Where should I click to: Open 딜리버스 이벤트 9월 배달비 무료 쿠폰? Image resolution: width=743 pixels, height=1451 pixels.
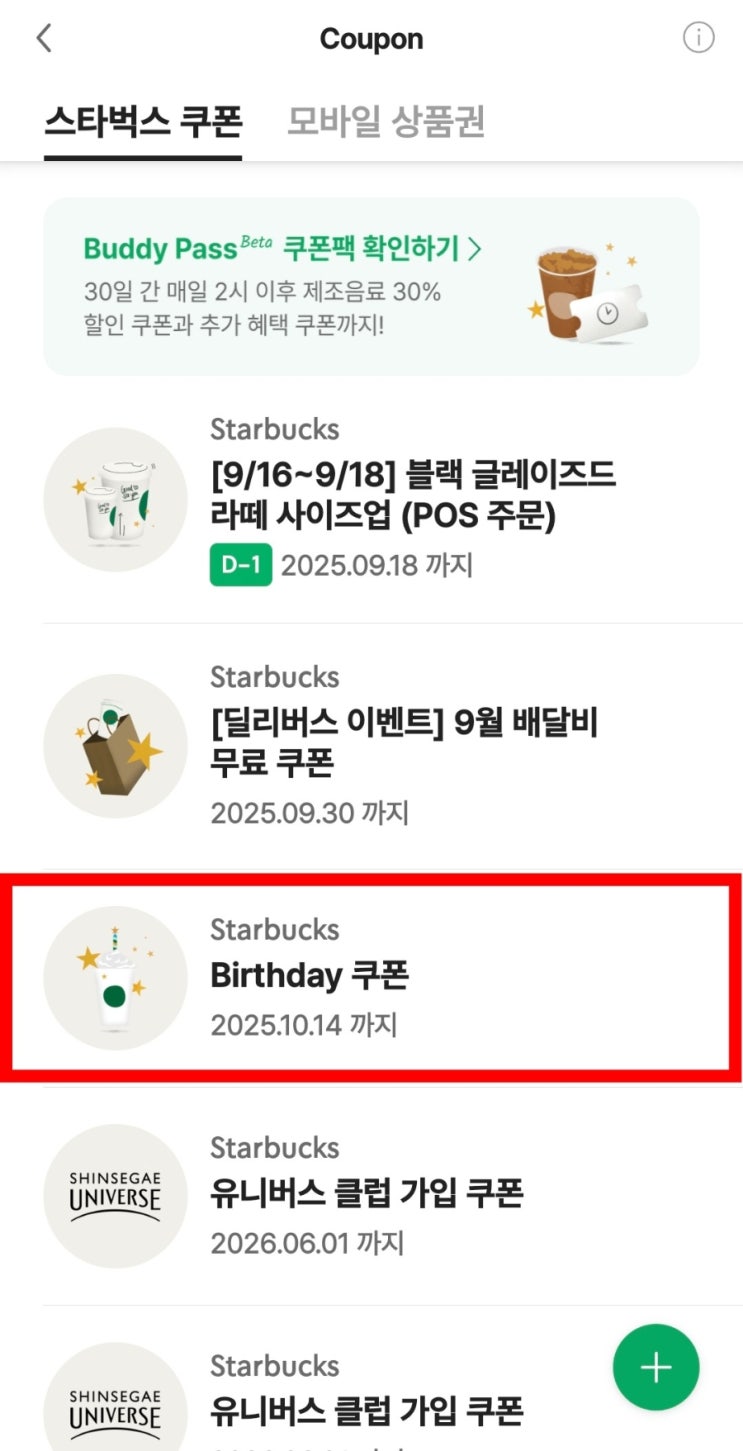[x=404, y=743]
